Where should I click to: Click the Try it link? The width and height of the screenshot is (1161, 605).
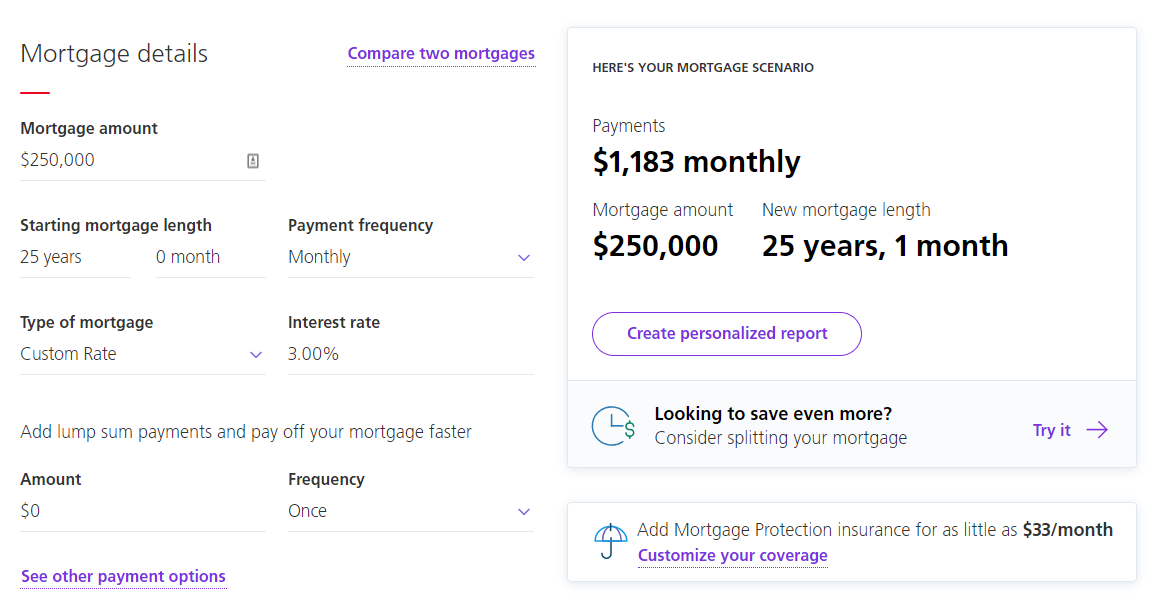(1052, 429)
